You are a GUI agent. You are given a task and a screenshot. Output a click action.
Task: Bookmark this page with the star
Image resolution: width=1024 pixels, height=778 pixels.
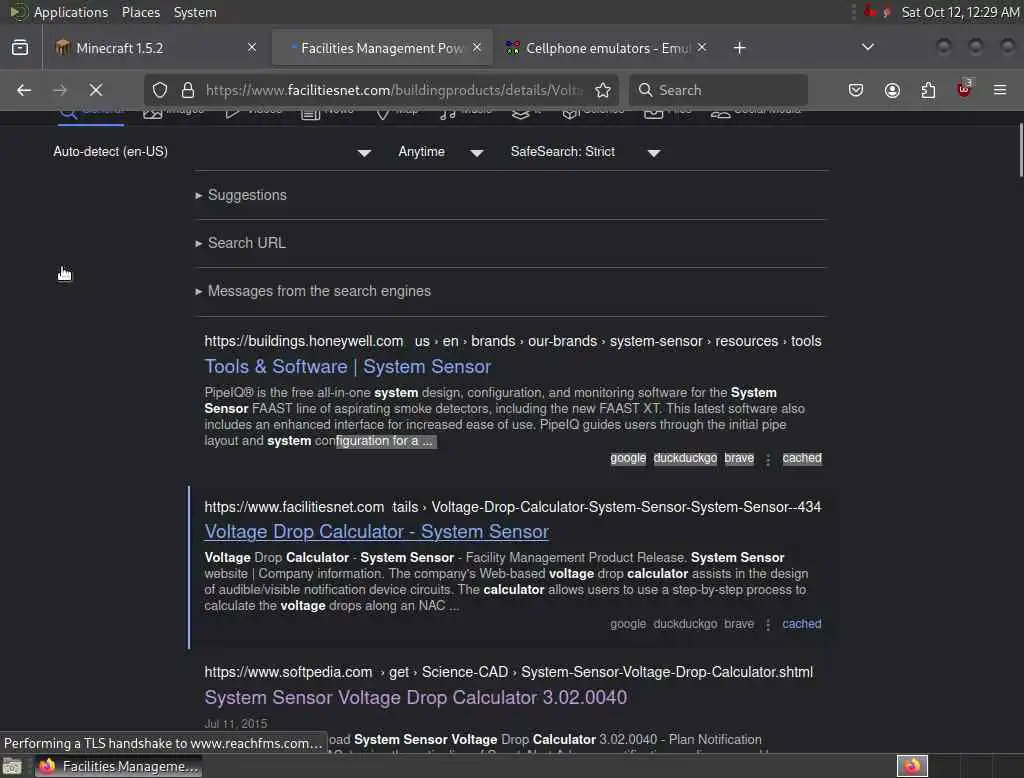[x=603, y=90]
